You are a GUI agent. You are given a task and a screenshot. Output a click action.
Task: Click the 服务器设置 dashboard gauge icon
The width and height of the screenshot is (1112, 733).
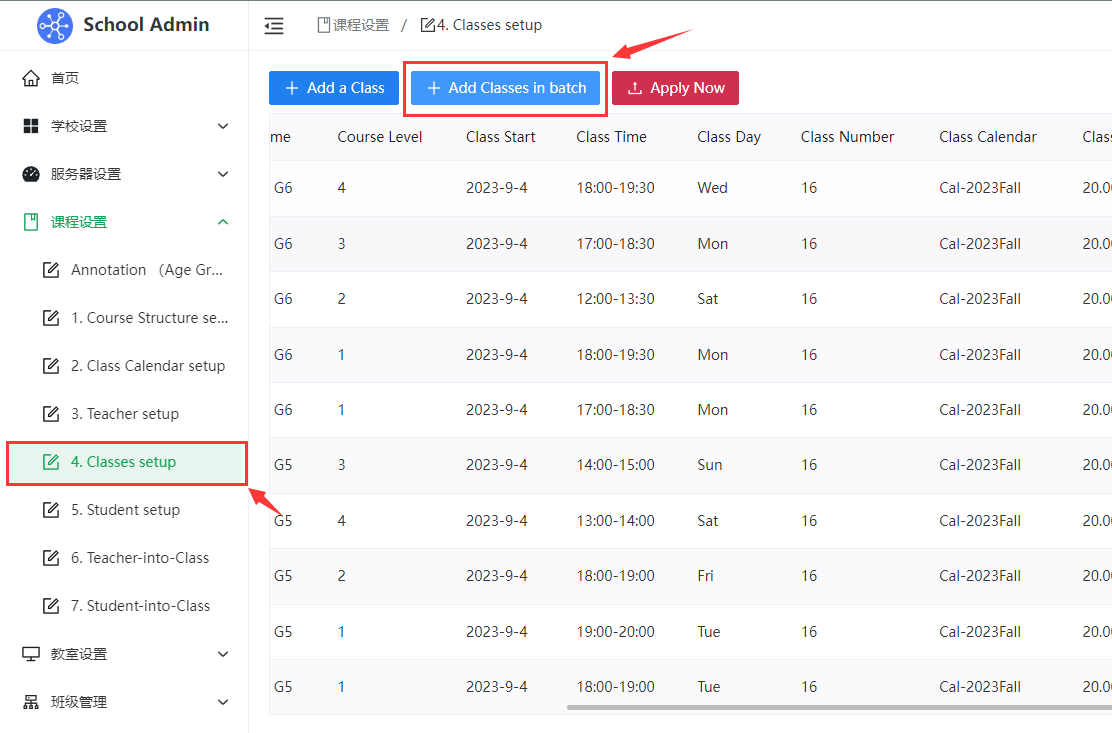[x=31, y=174]
